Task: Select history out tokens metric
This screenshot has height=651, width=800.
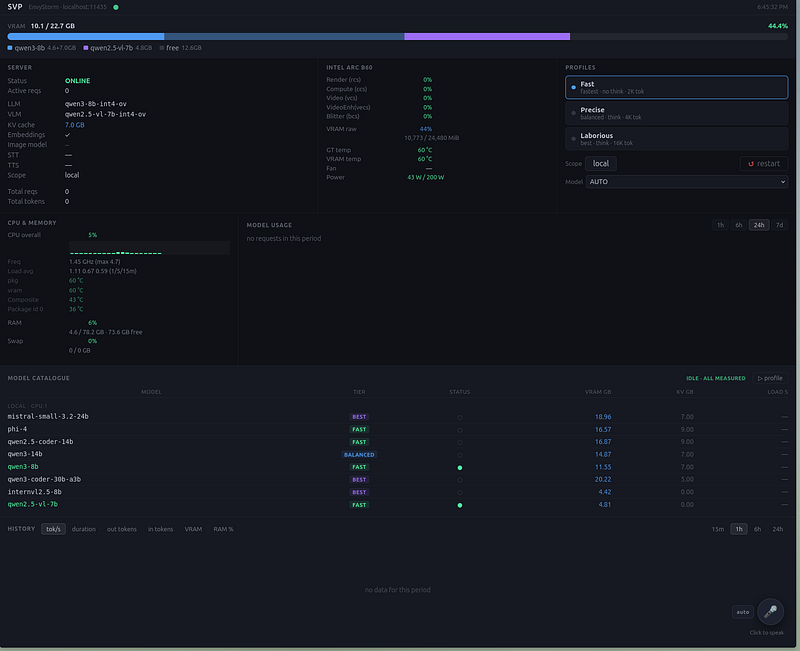Action: coord(121,529)
